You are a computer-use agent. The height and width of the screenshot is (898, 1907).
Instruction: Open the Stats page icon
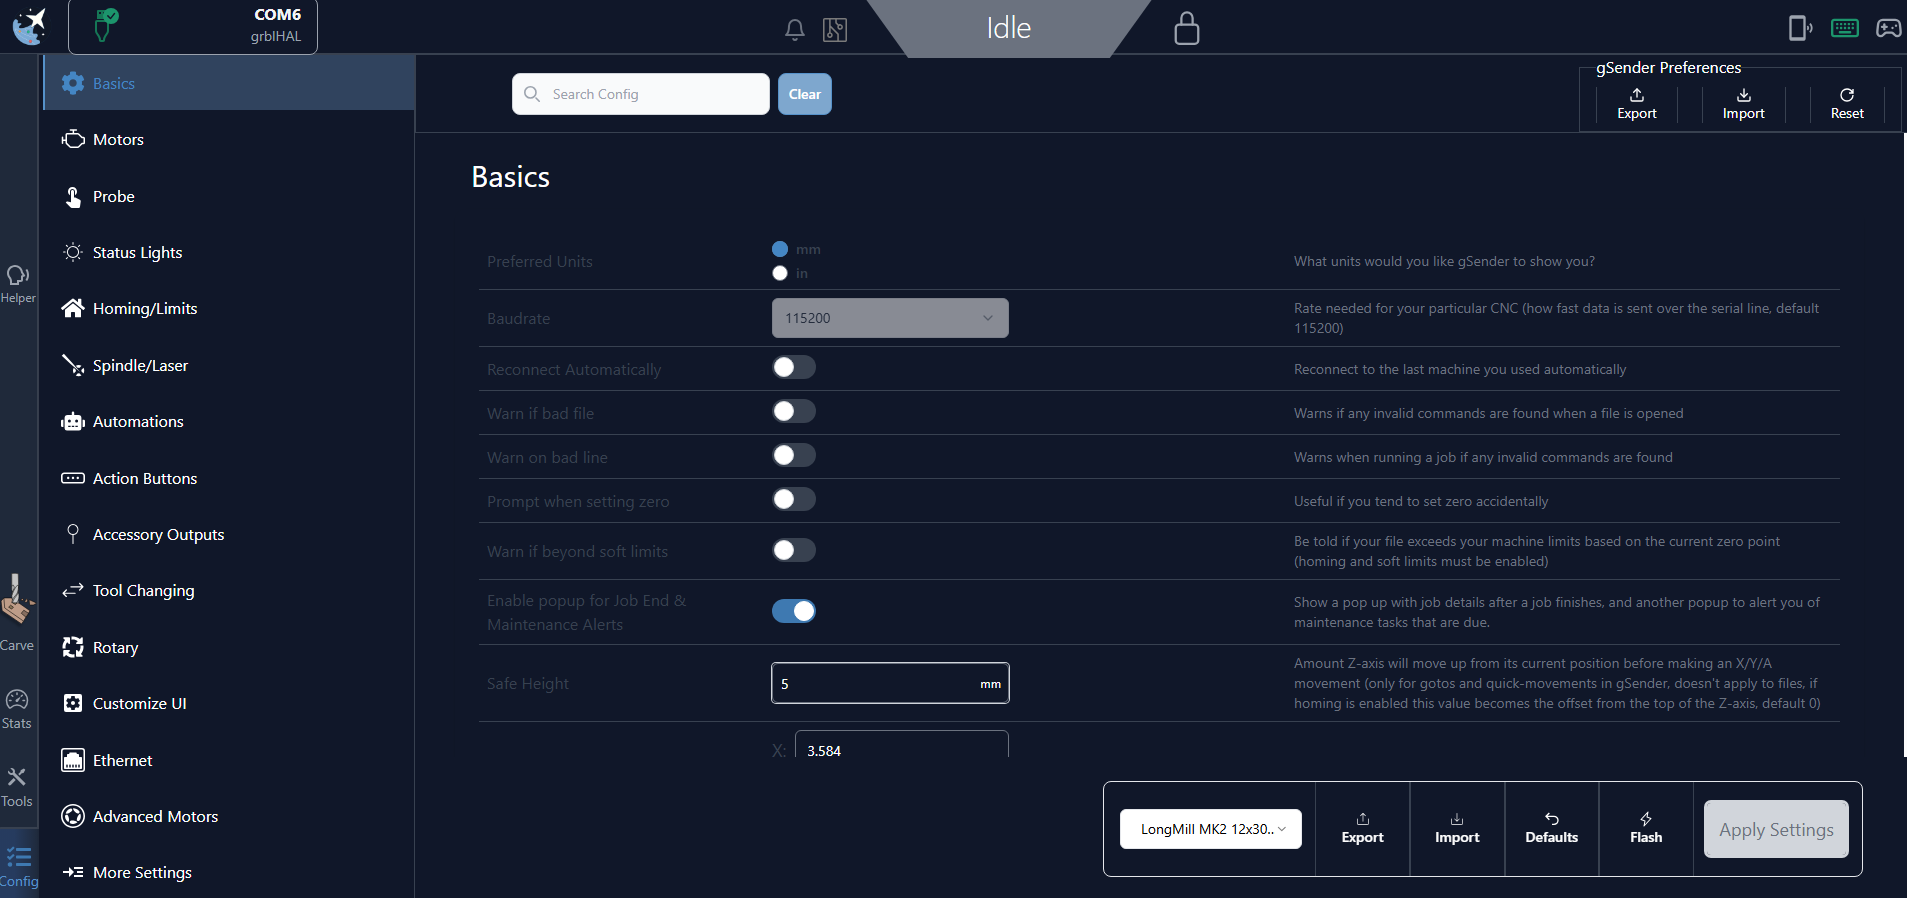[17, 709]
